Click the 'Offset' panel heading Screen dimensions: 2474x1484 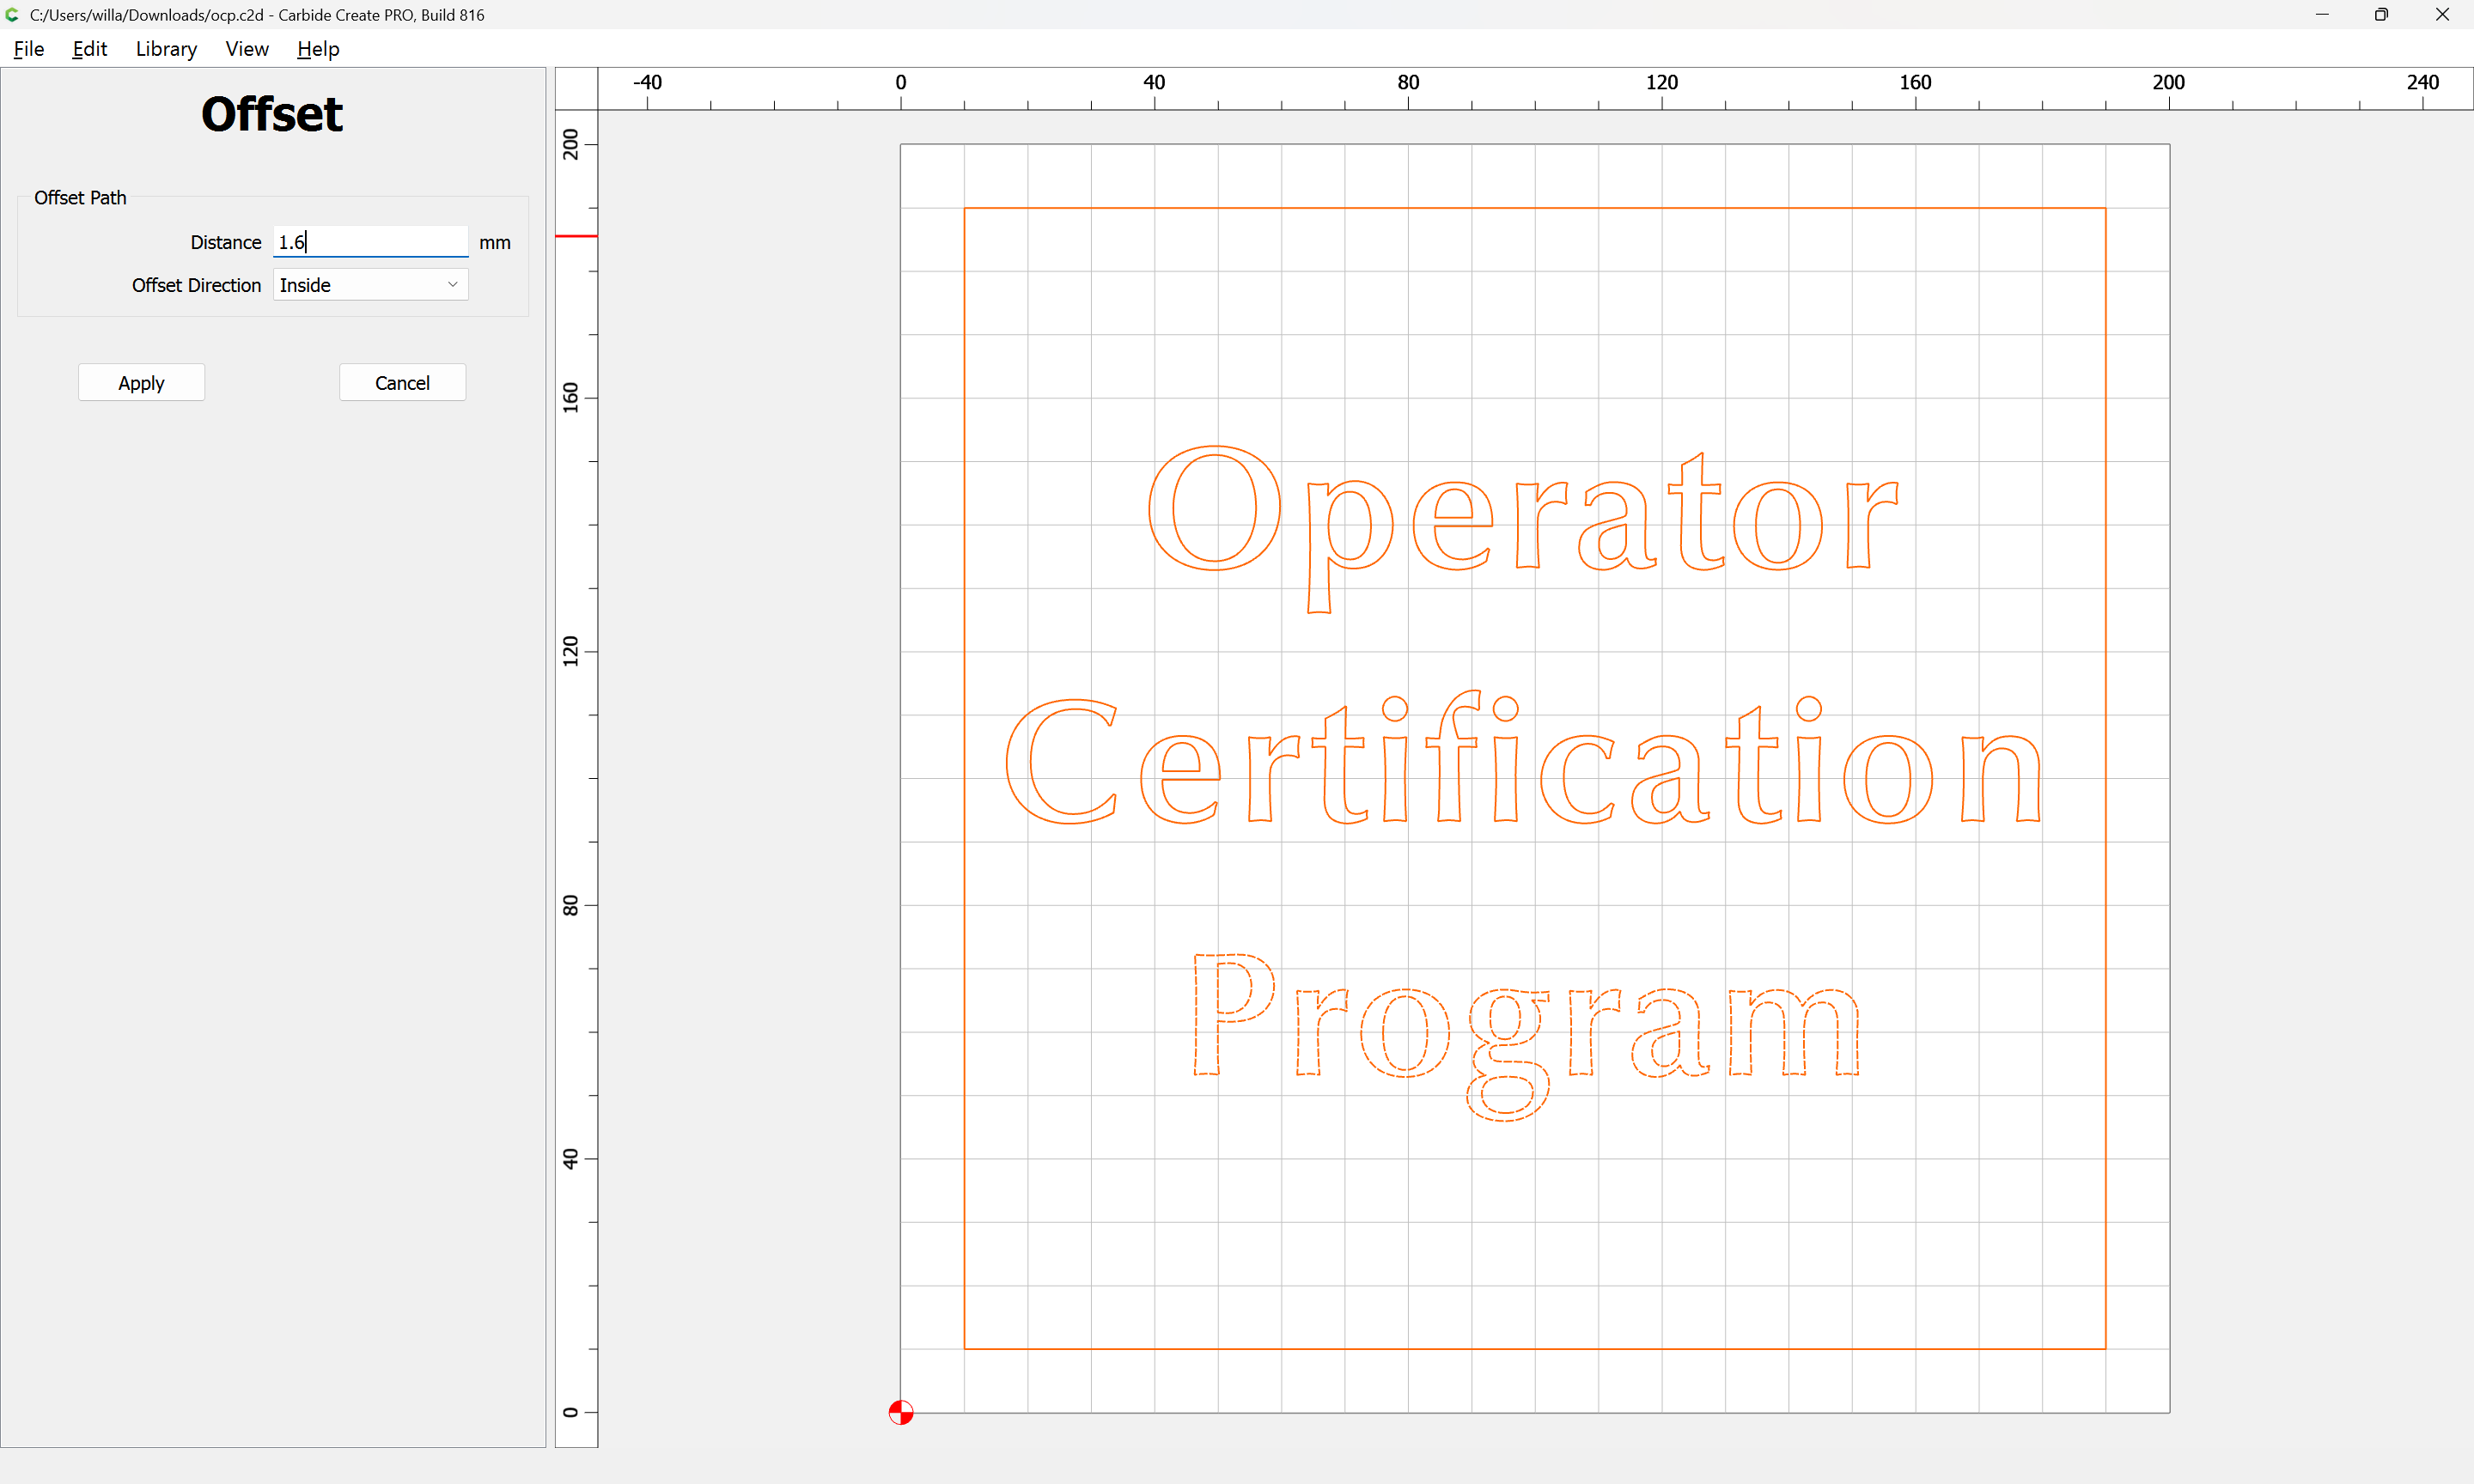click(272, 114)
